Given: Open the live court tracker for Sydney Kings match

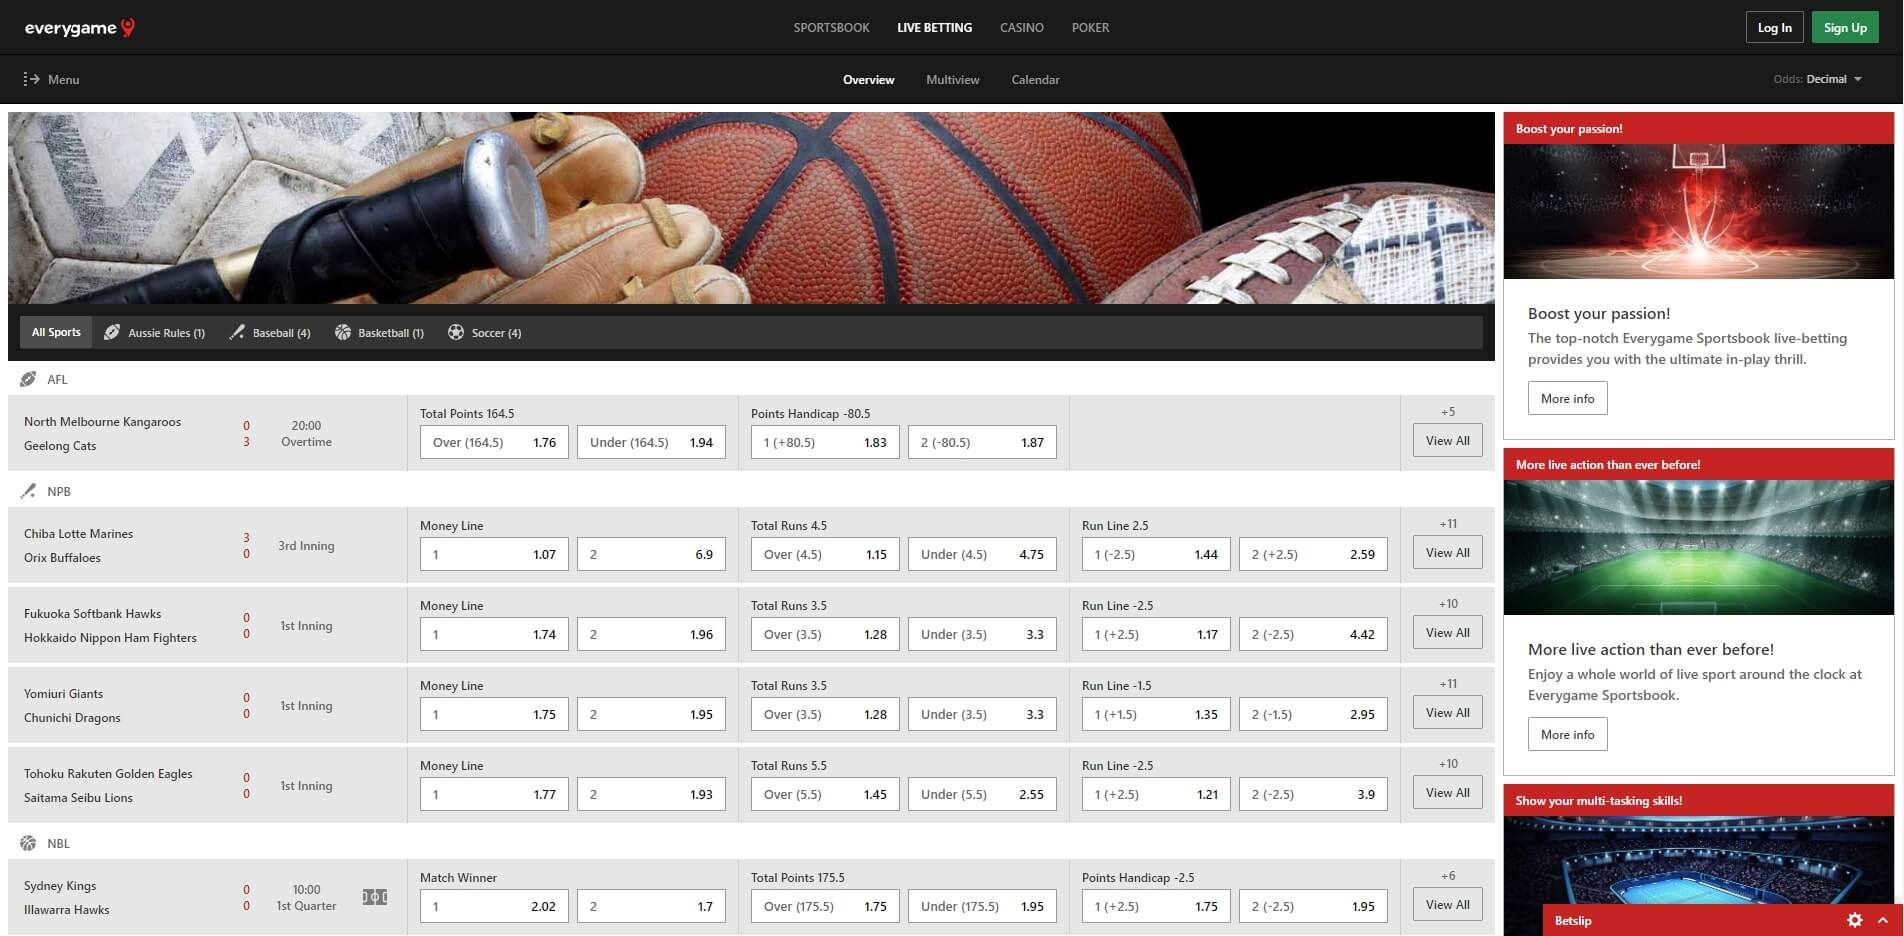Looking at the screenshot, I should (375, 897).
